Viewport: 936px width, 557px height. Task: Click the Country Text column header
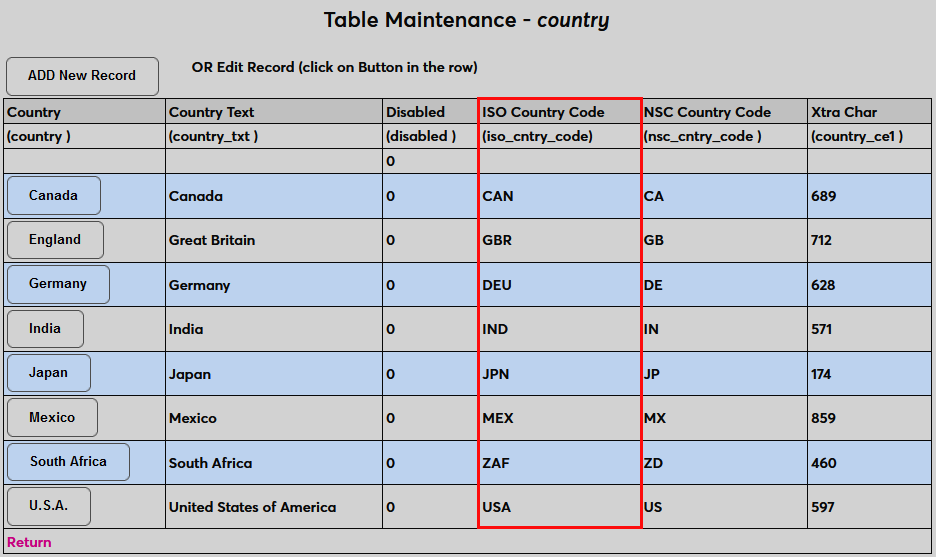[212, 112]
